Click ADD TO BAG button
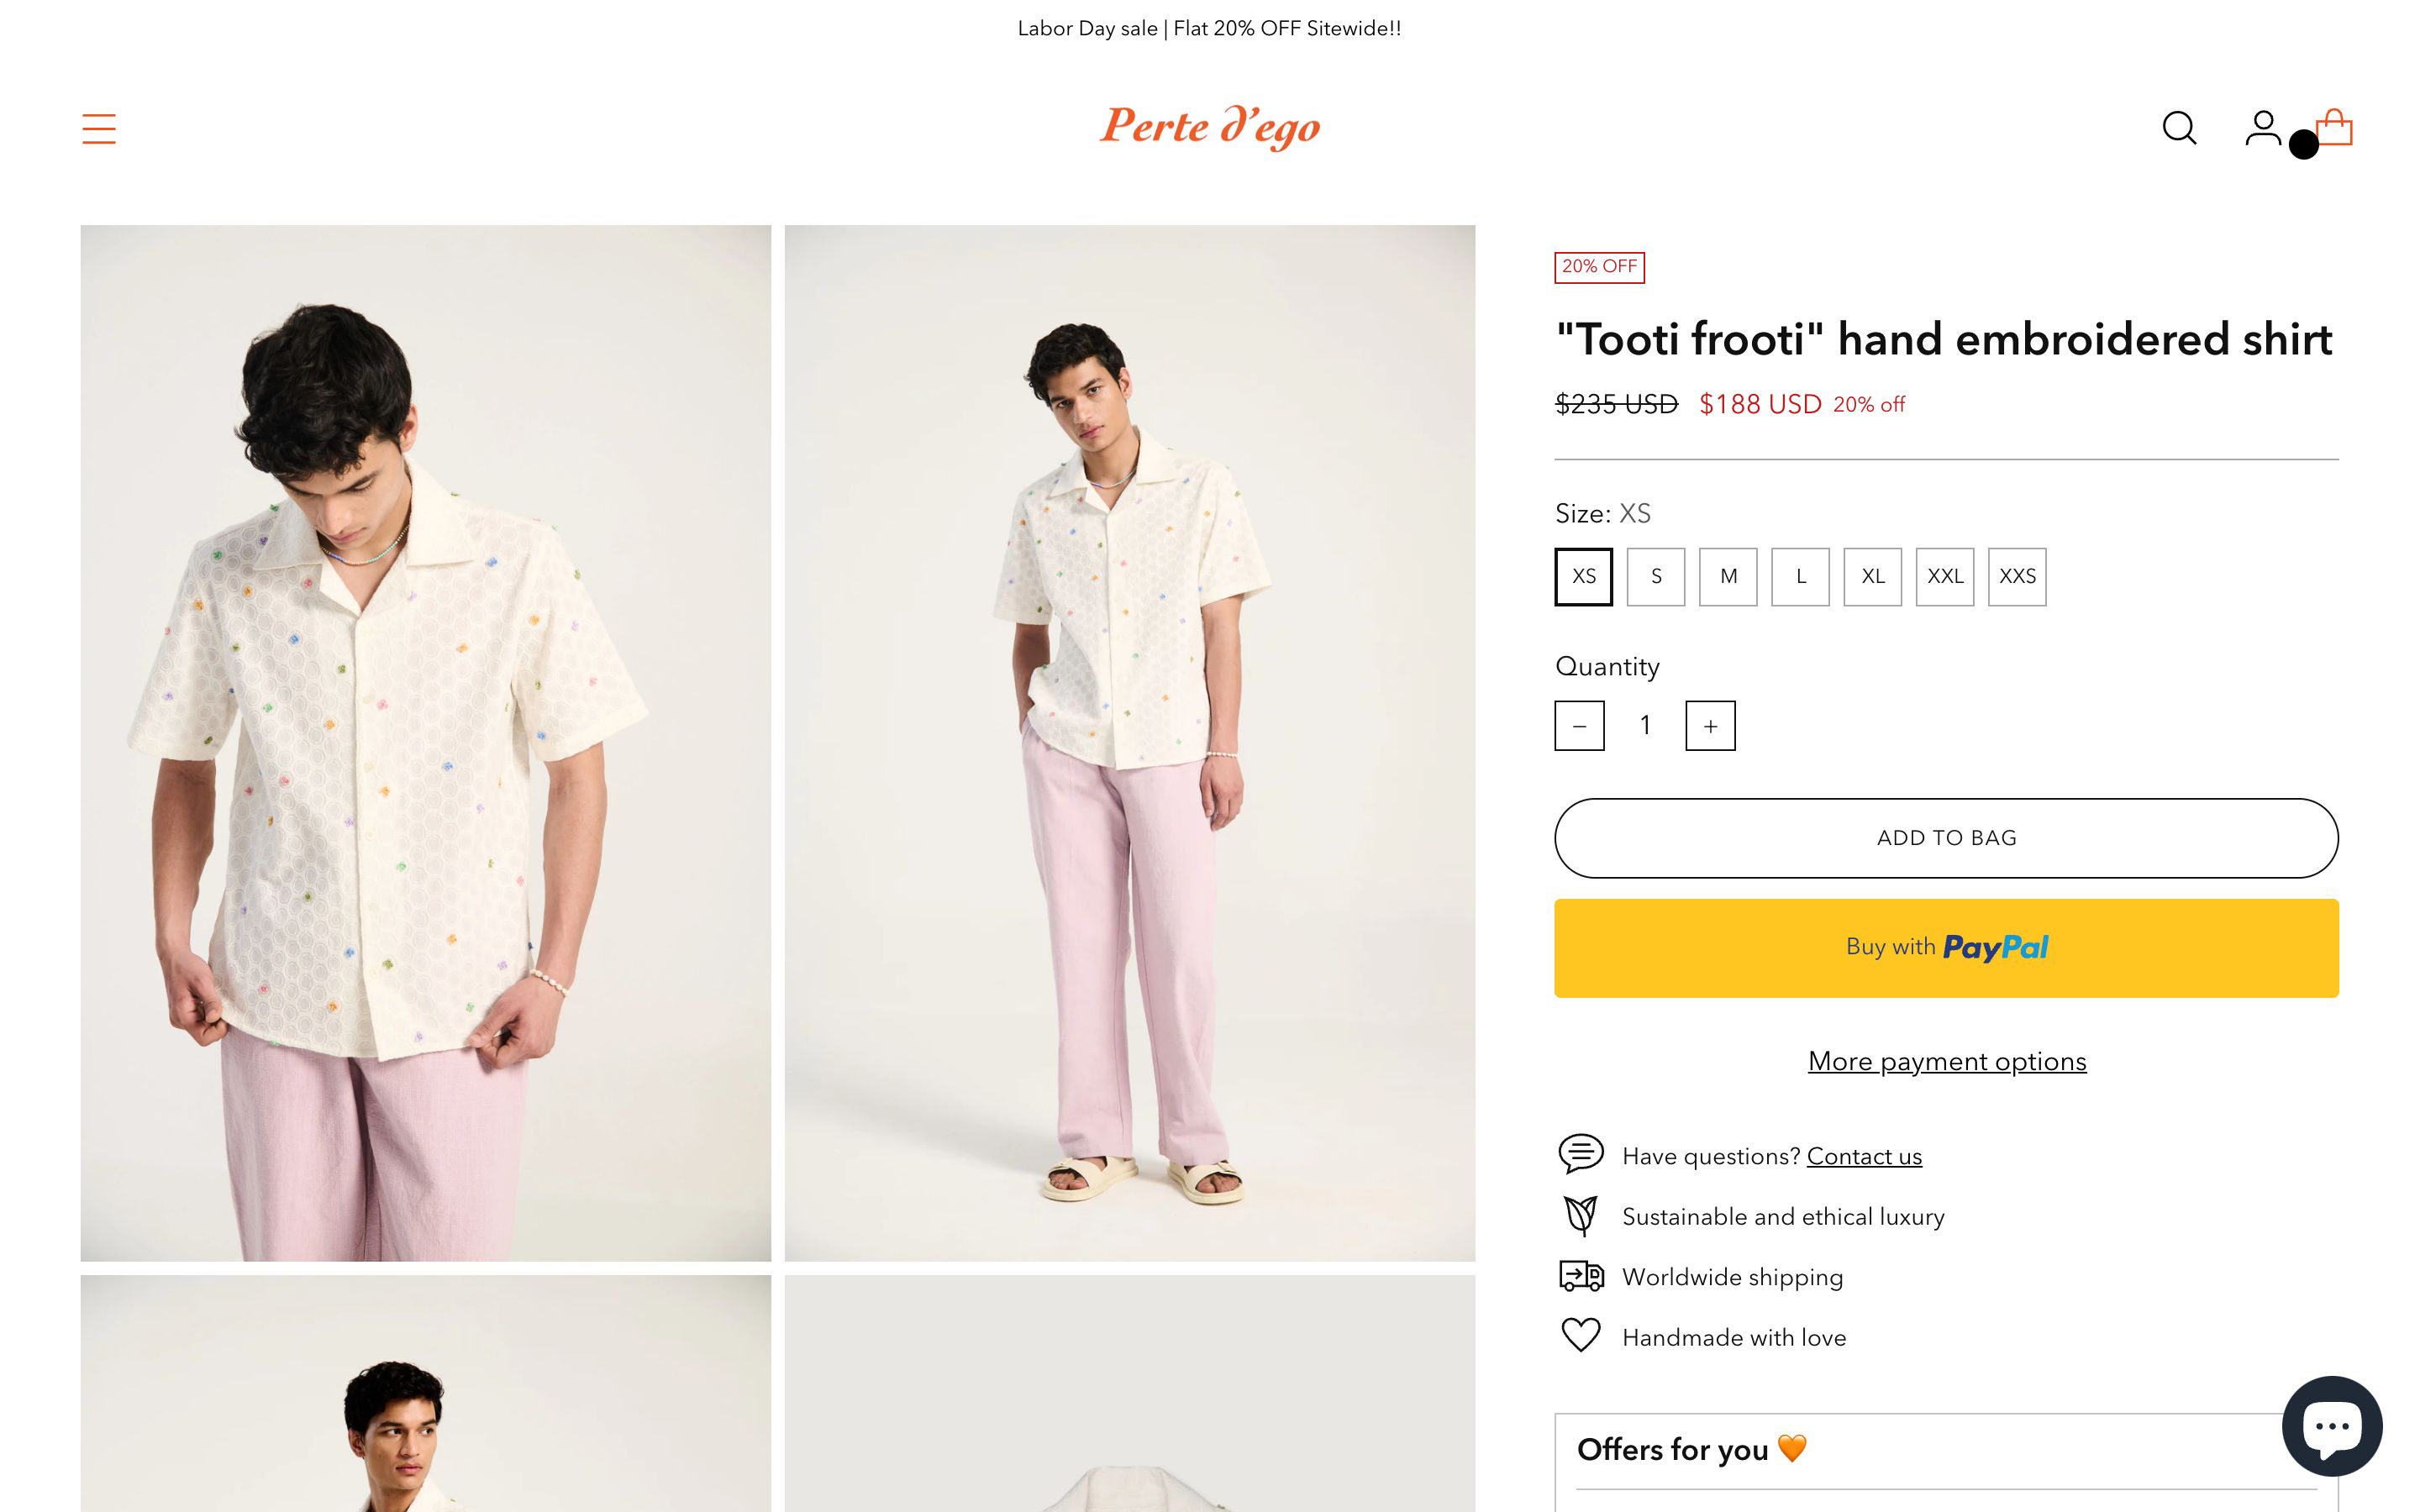 click(1946, 838)
